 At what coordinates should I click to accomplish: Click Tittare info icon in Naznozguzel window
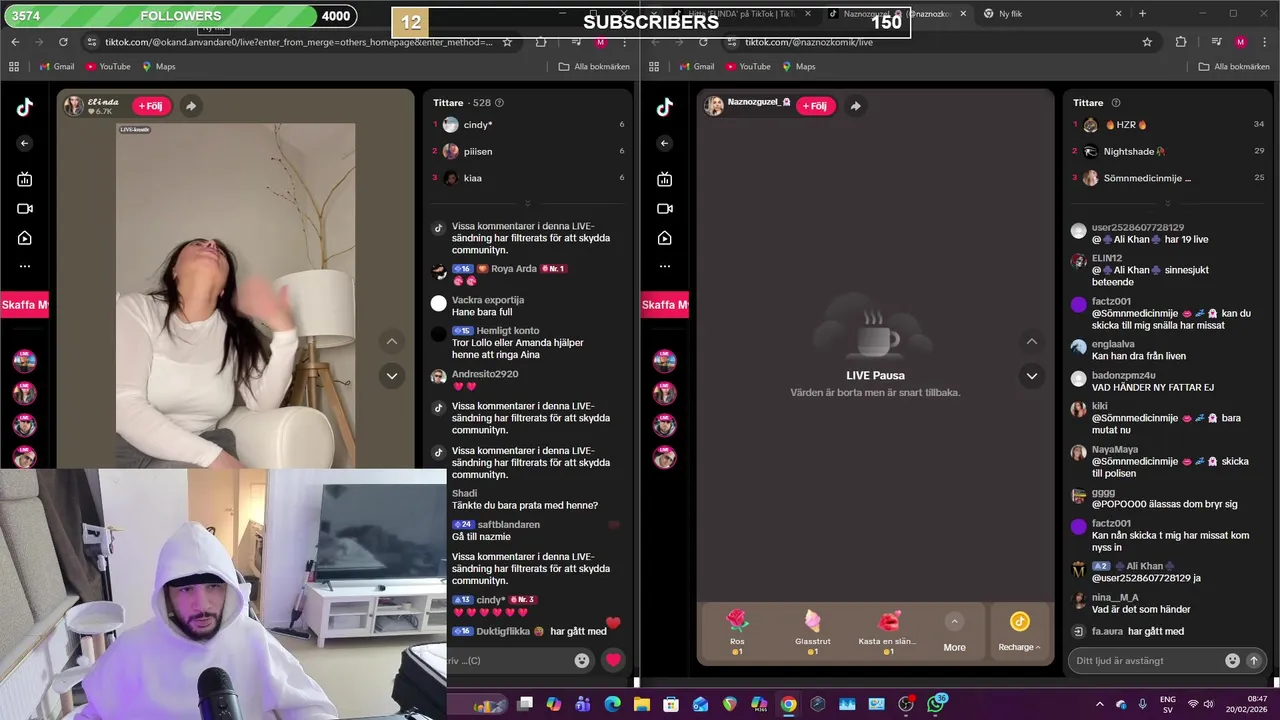pos(1116,103)
